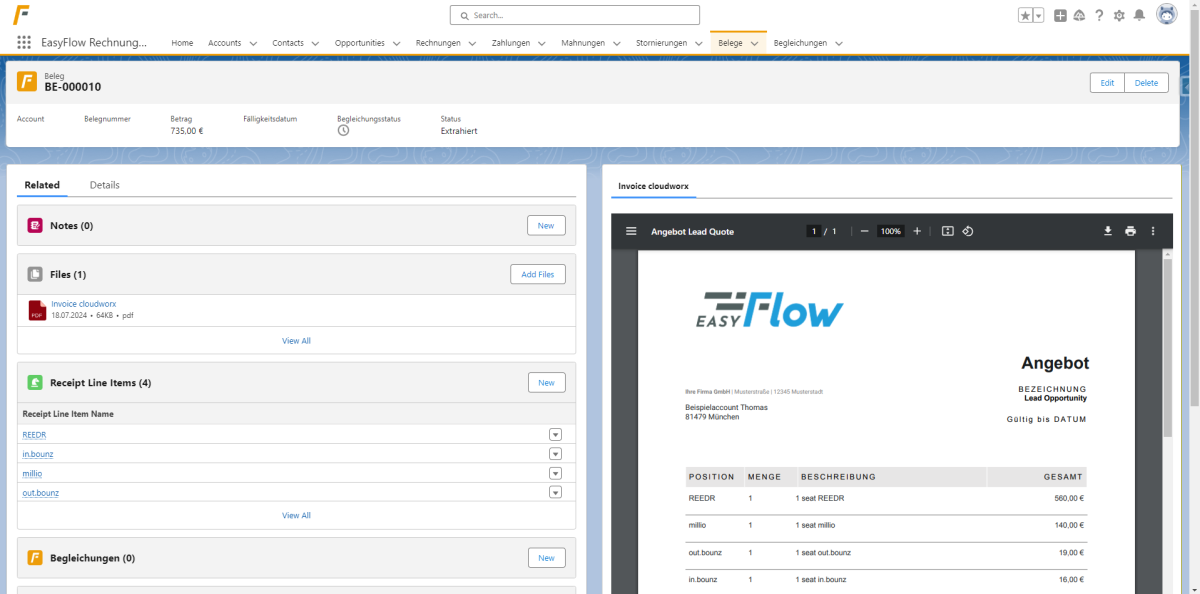The height and width of the screenshot is (594, 1200).
Task: Expand the Rechnungen tab dropdown chevron
Action: (x=472, y=43)
